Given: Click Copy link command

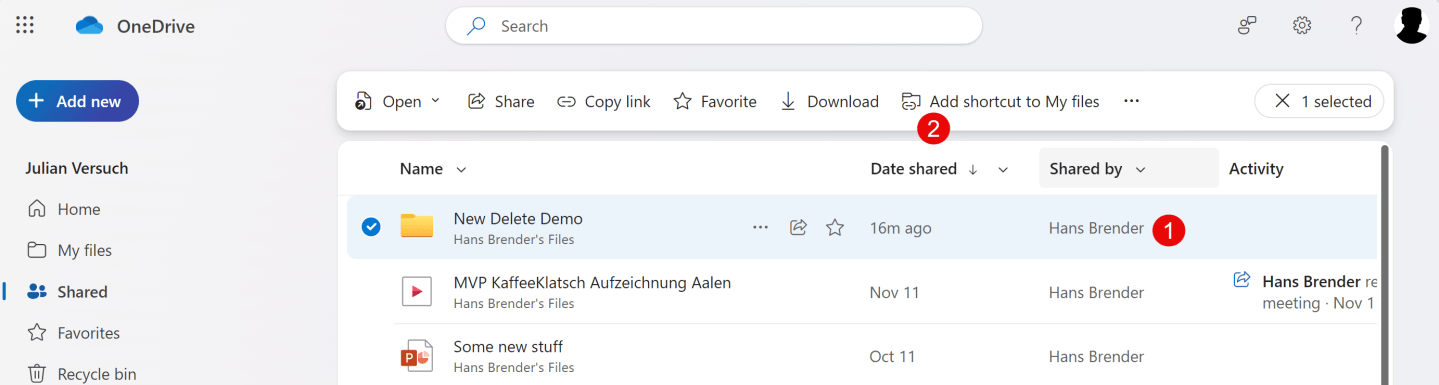Looking at the screenshot, I should [604, 101].
